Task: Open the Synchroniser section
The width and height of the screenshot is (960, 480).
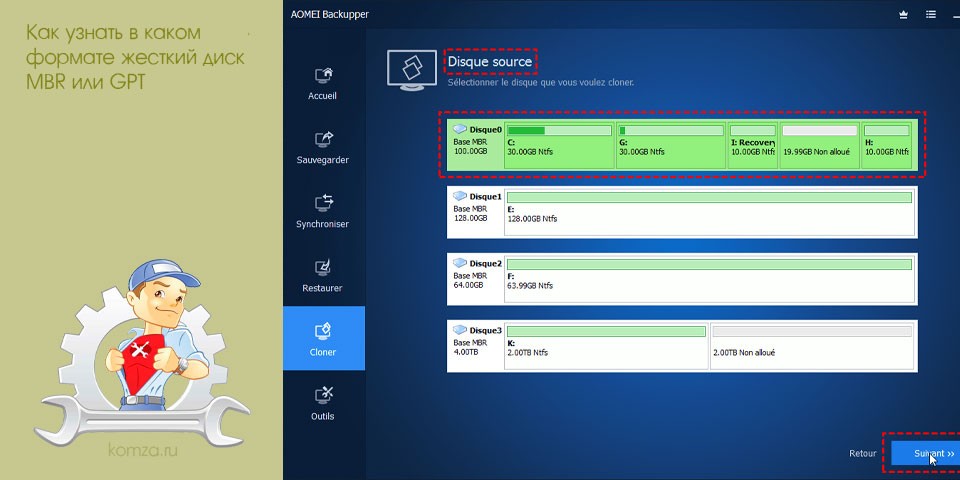Action: pos(323,211)
